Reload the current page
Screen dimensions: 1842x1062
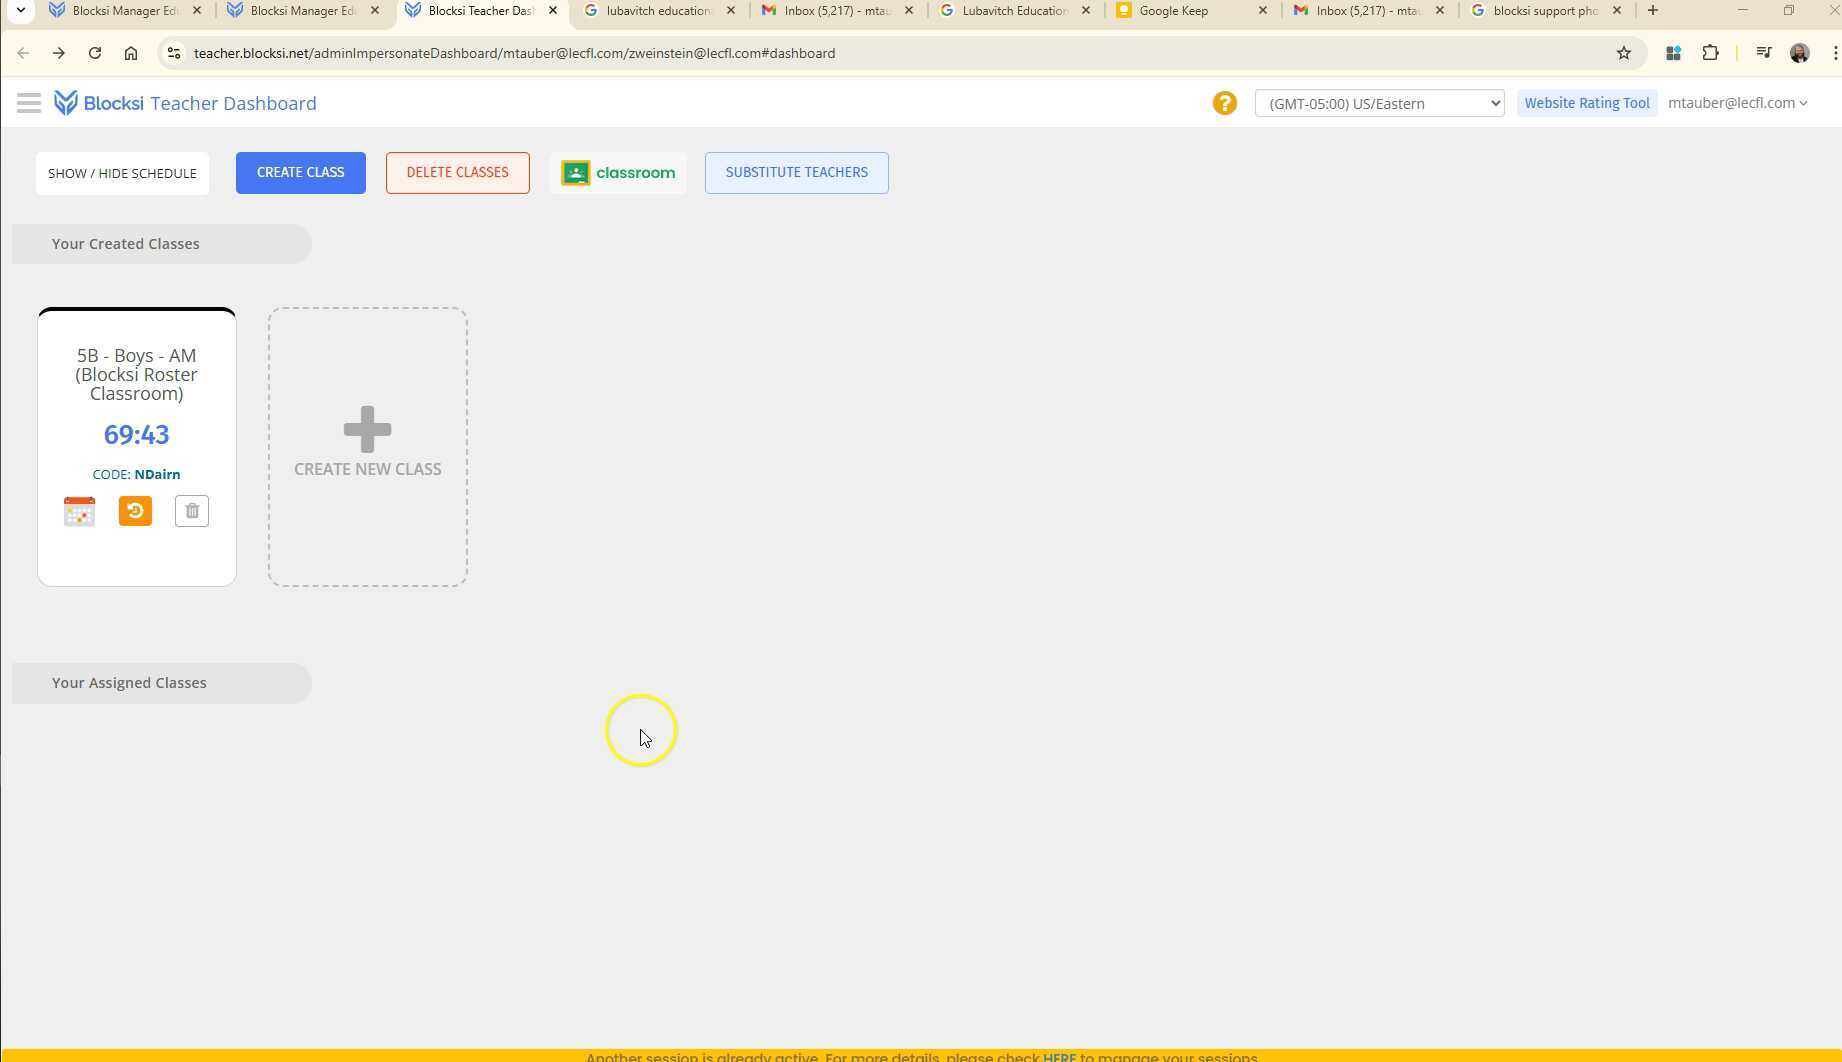click(x=95, y=53)
